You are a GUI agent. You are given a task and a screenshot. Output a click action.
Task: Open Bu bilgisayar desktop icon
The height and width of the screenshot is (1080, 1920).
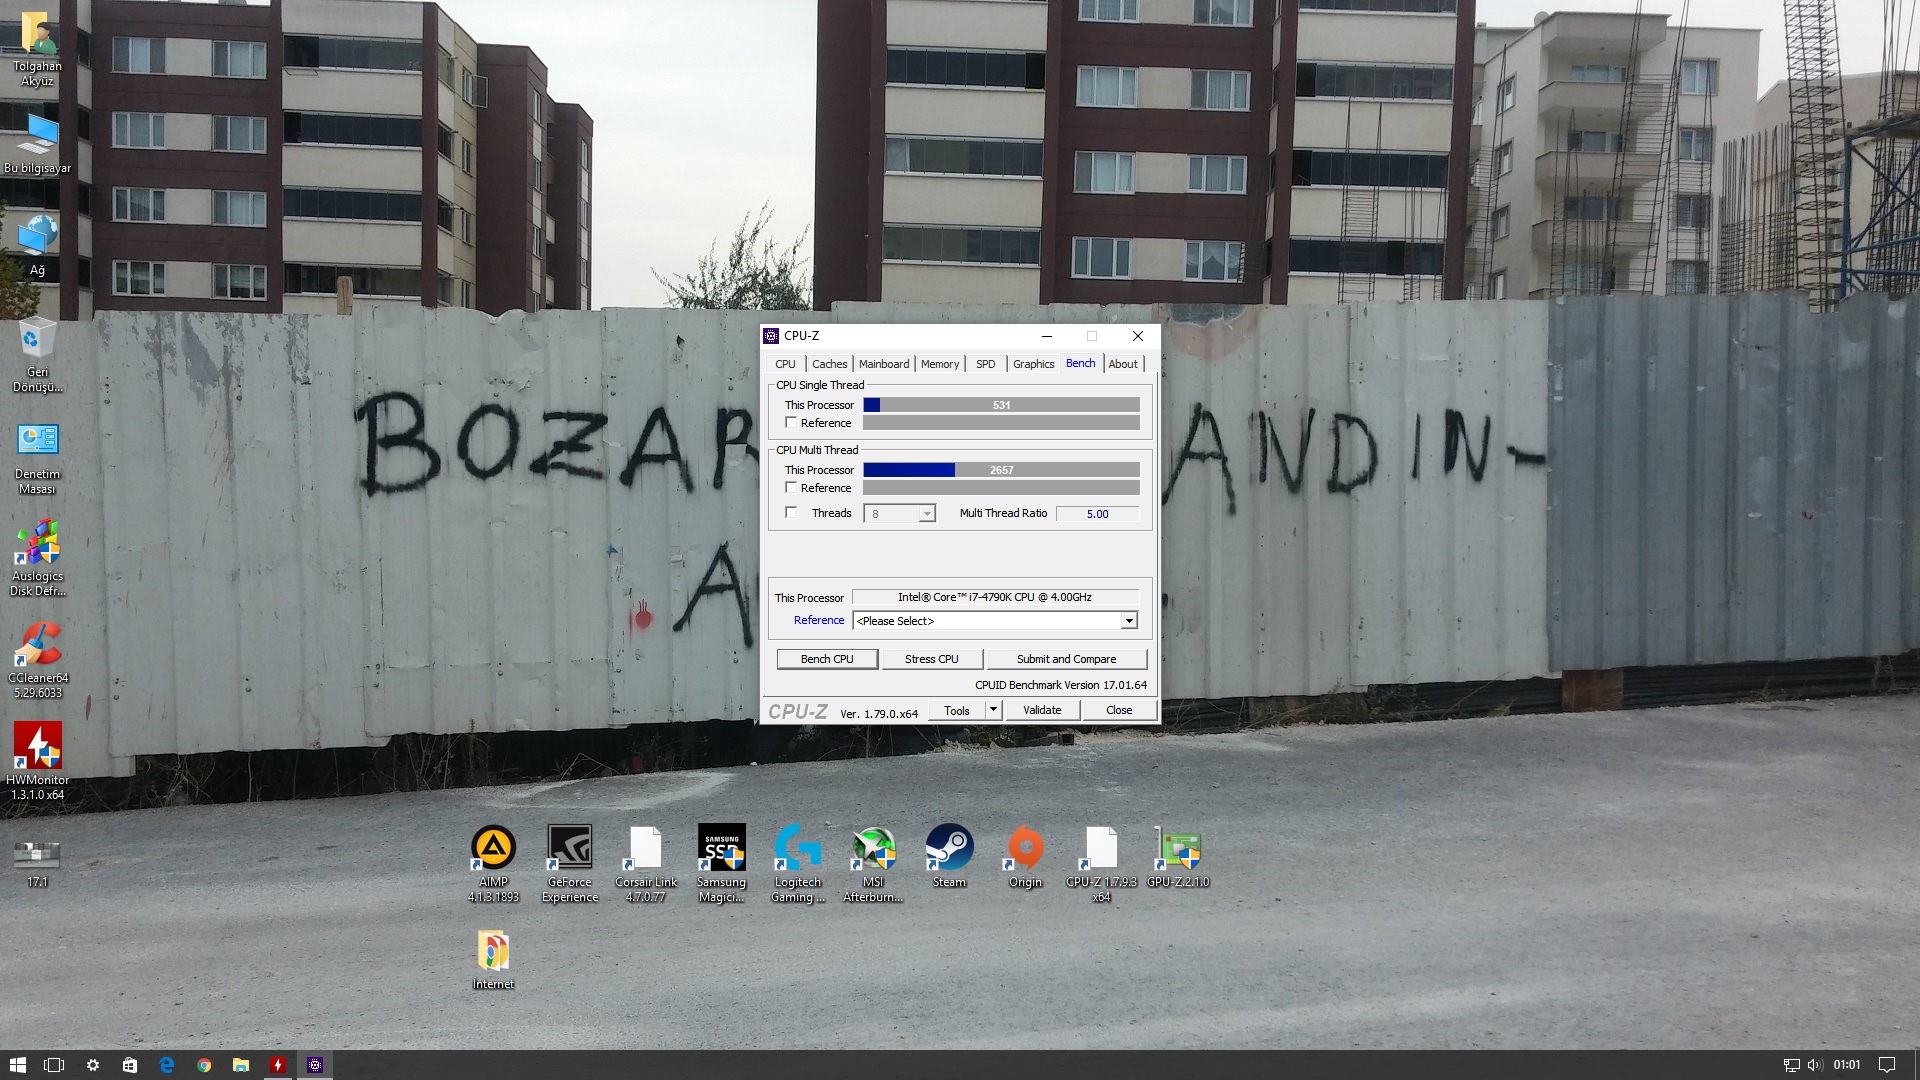point(37,143)
